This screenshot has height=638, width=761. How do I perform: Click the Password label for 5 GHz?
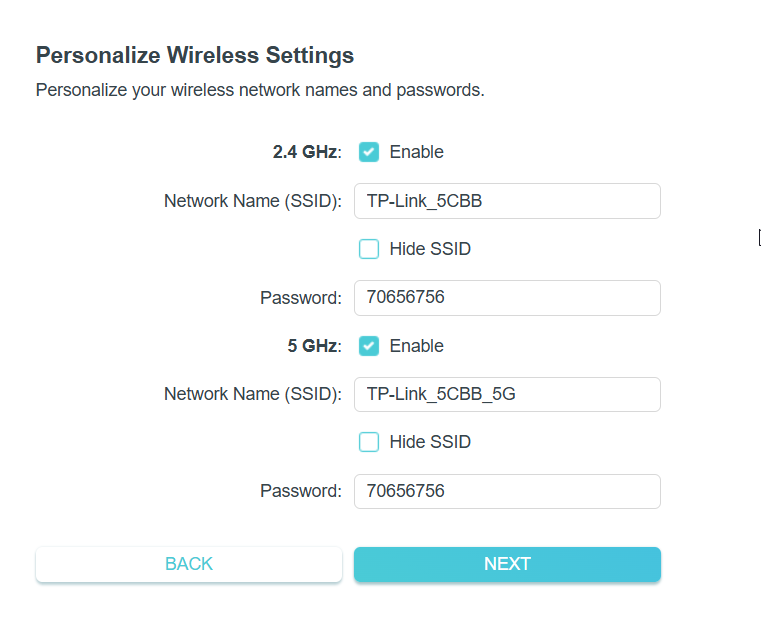[x=300, y=491]
